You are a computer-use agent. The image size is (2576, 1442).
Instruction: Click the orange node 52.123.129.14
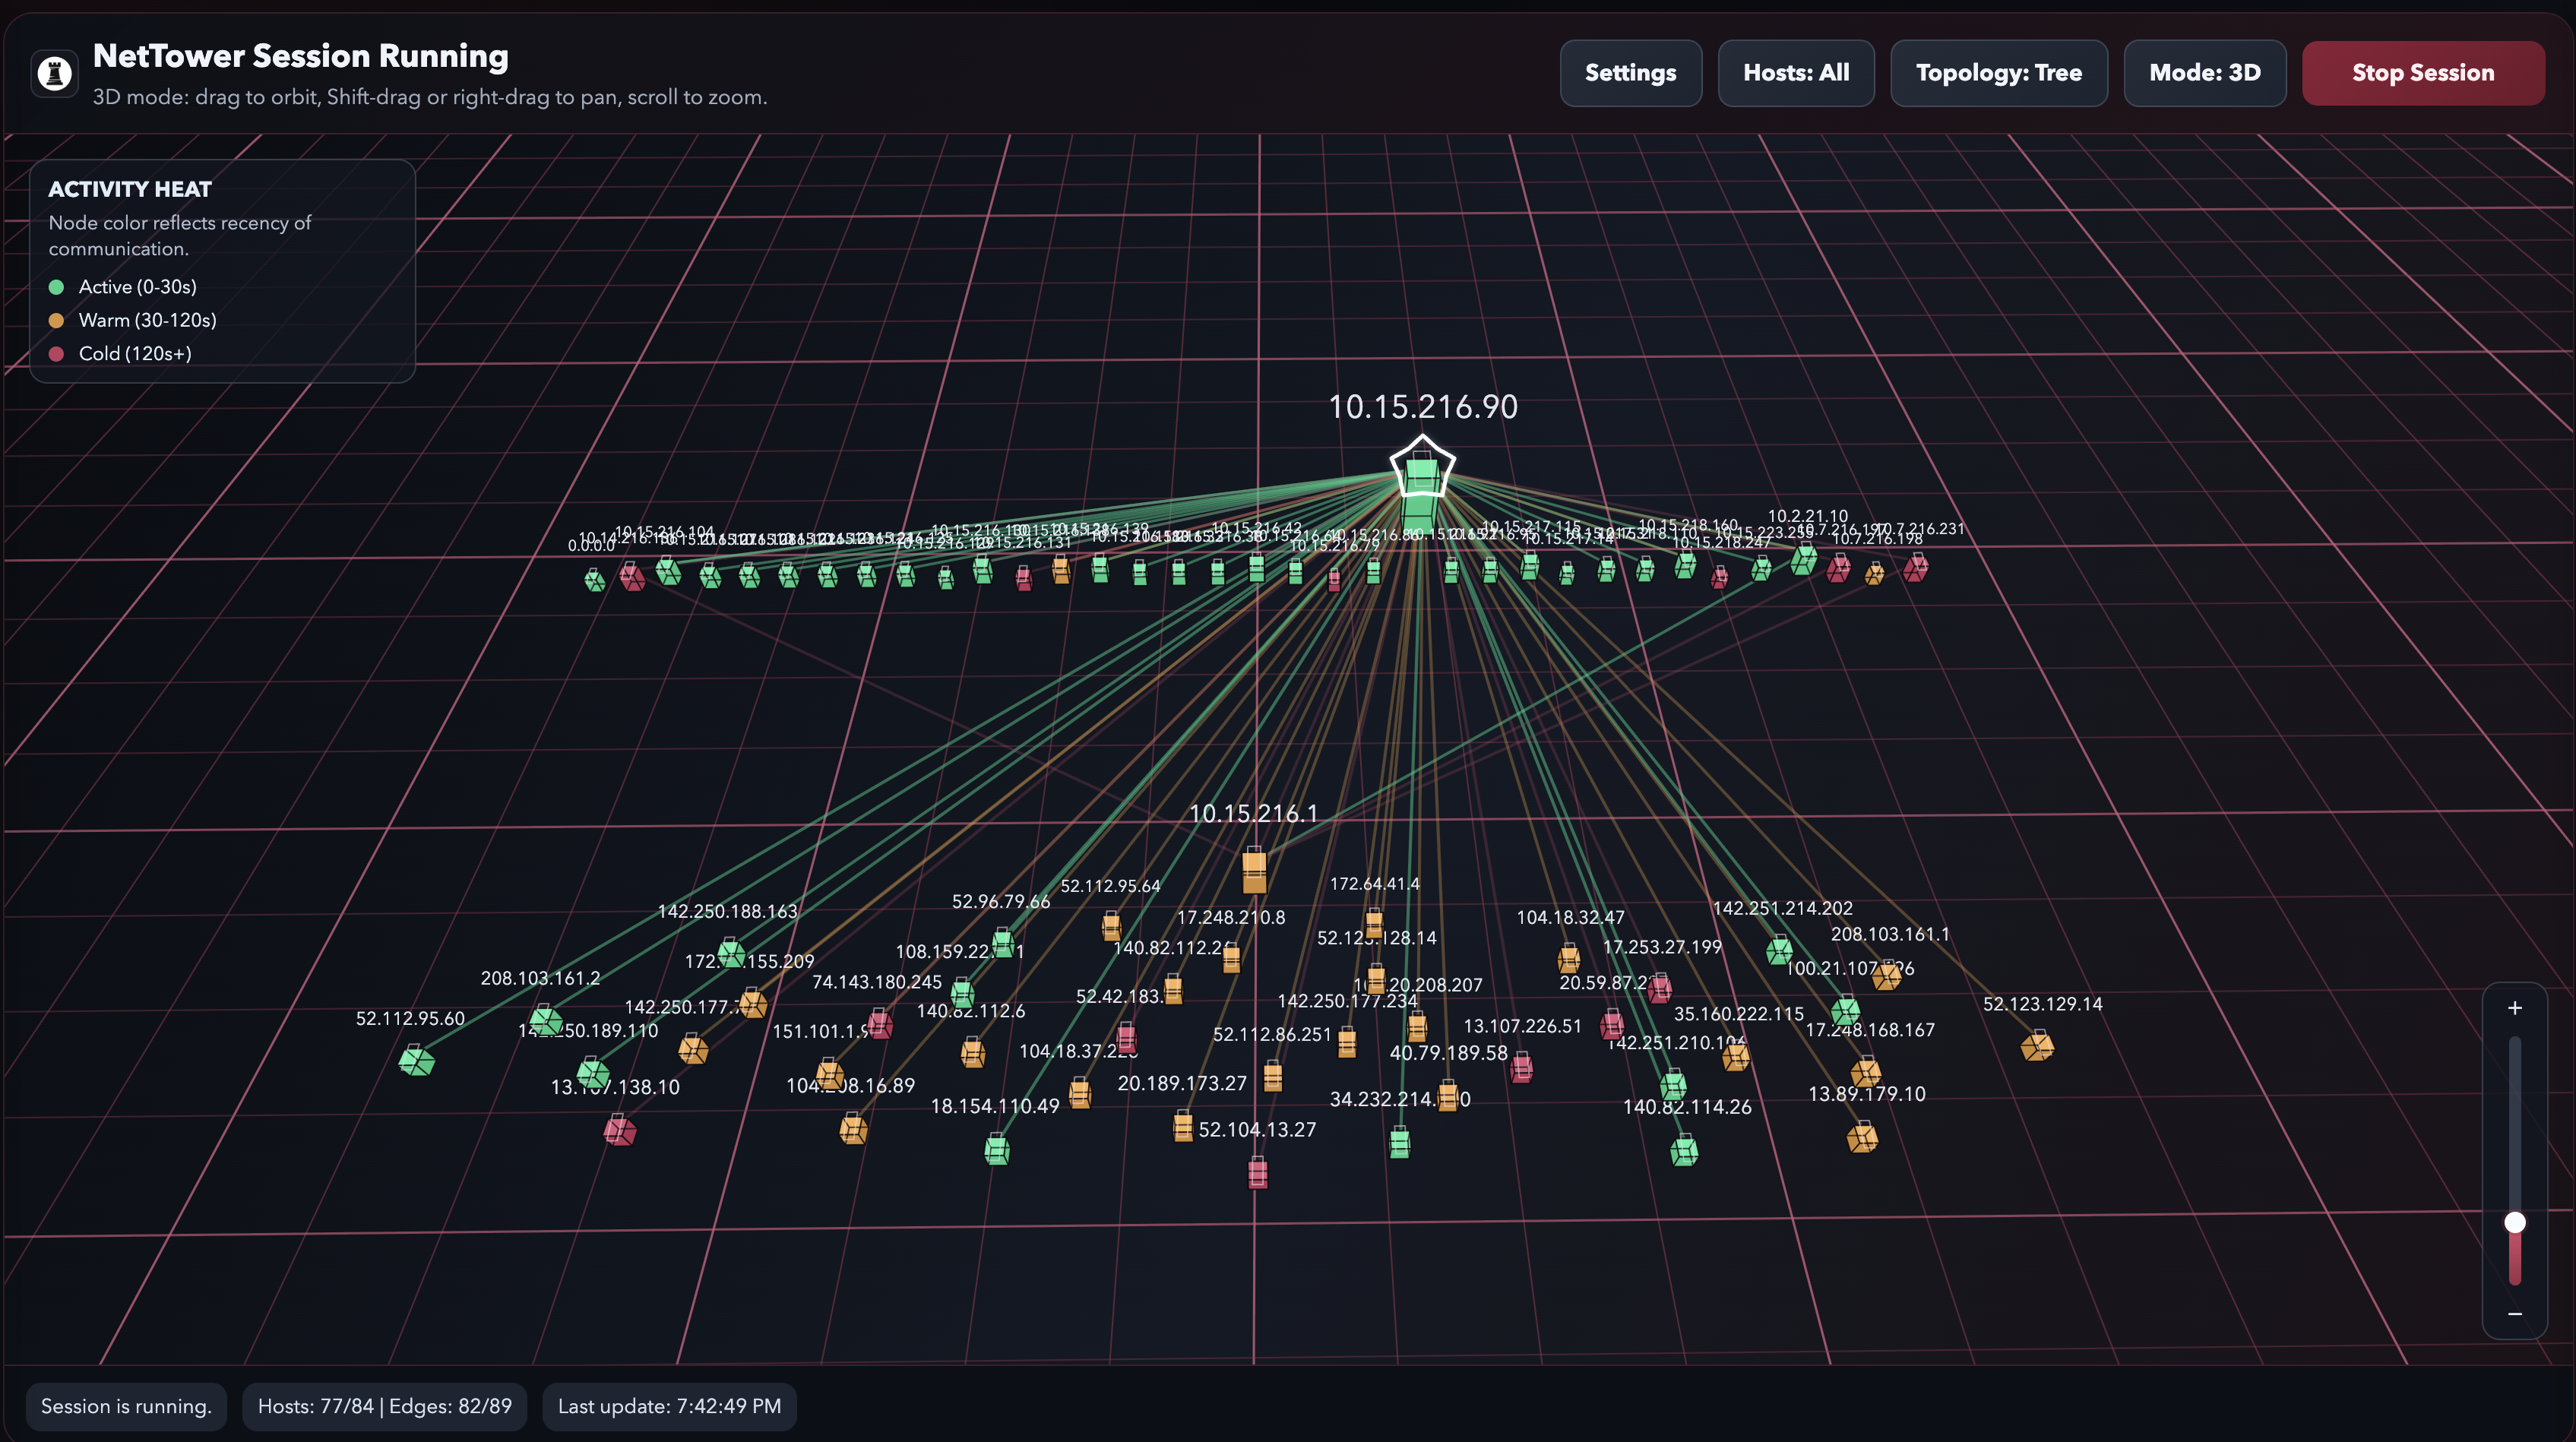click(x=2037, y=1047)
